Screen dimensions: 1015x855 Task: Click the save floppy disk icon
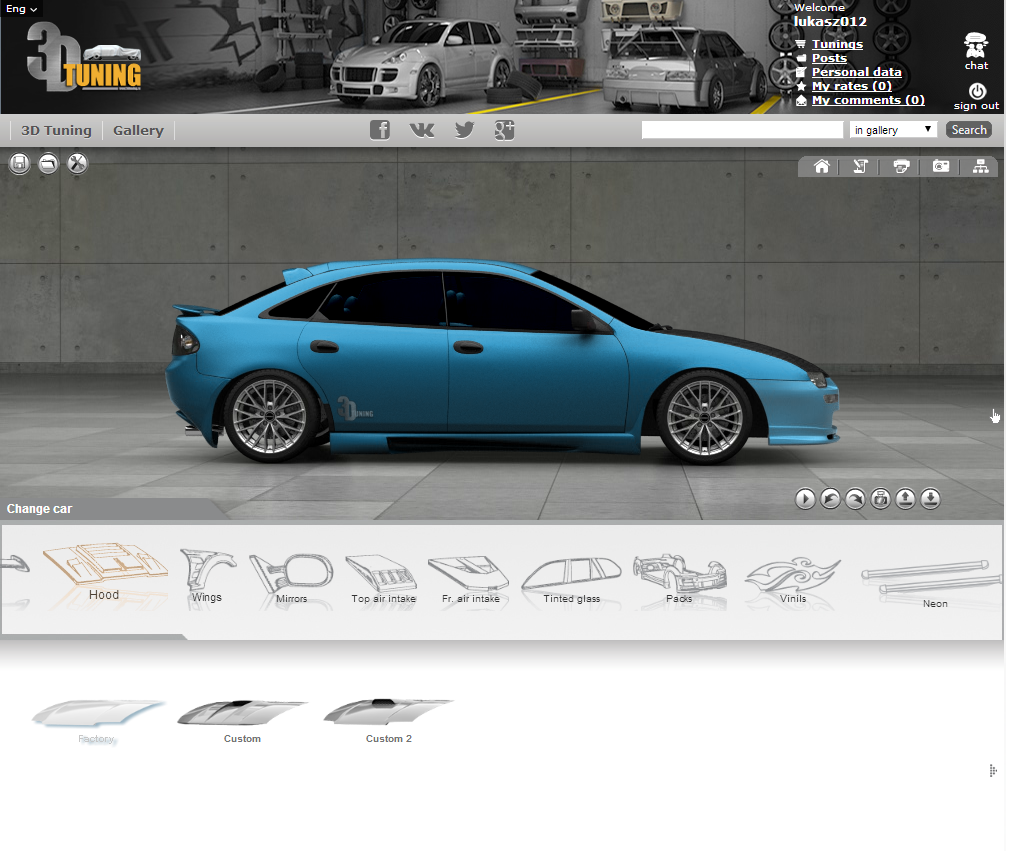(19, 164)
